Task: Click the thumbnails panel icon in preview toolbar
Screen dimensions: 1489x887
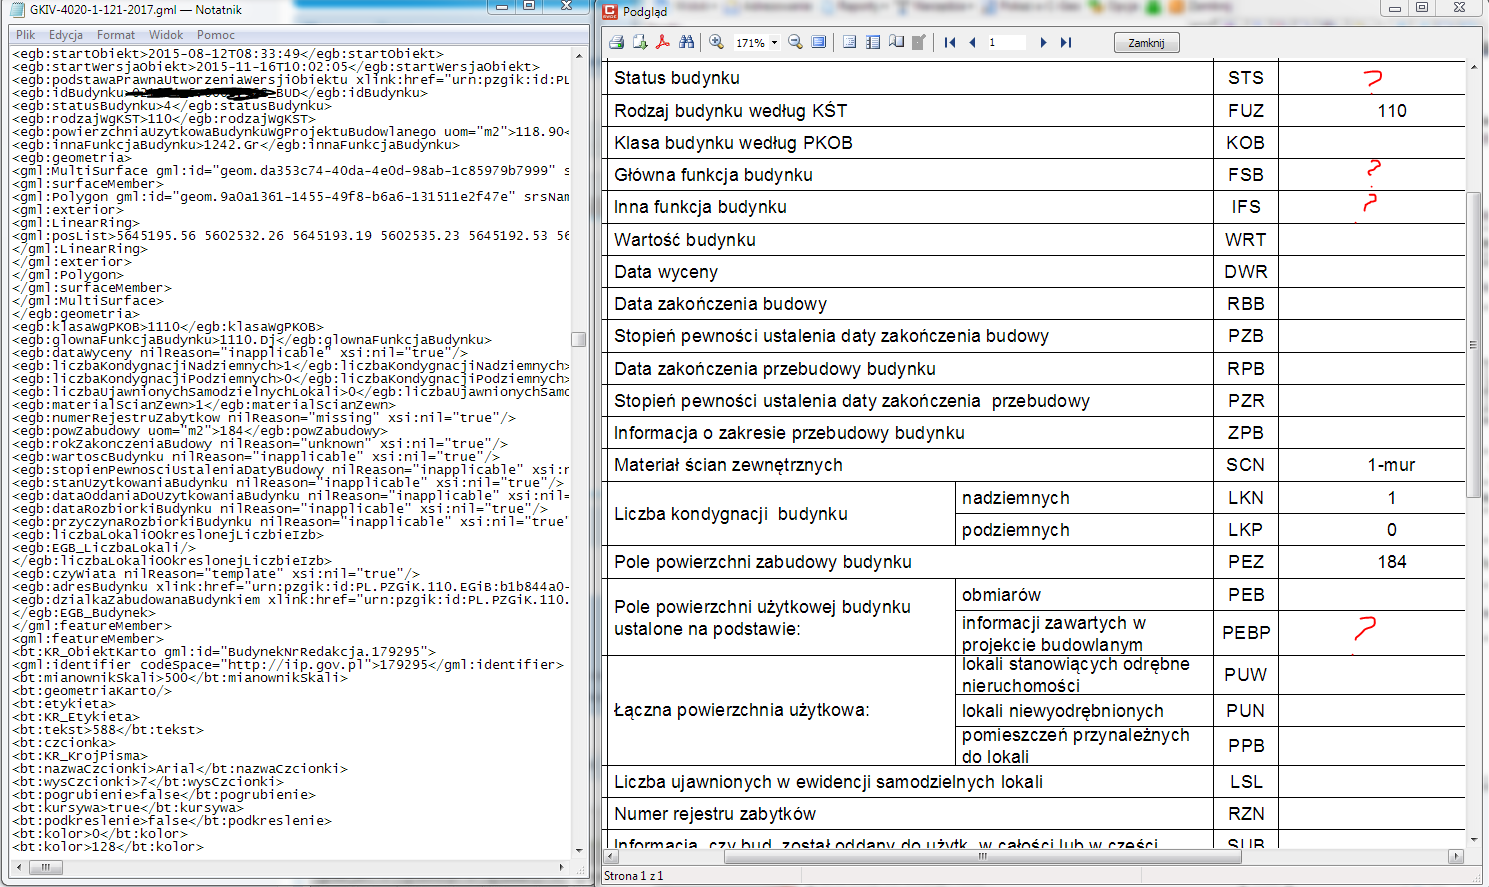Action: coord(873,42)
